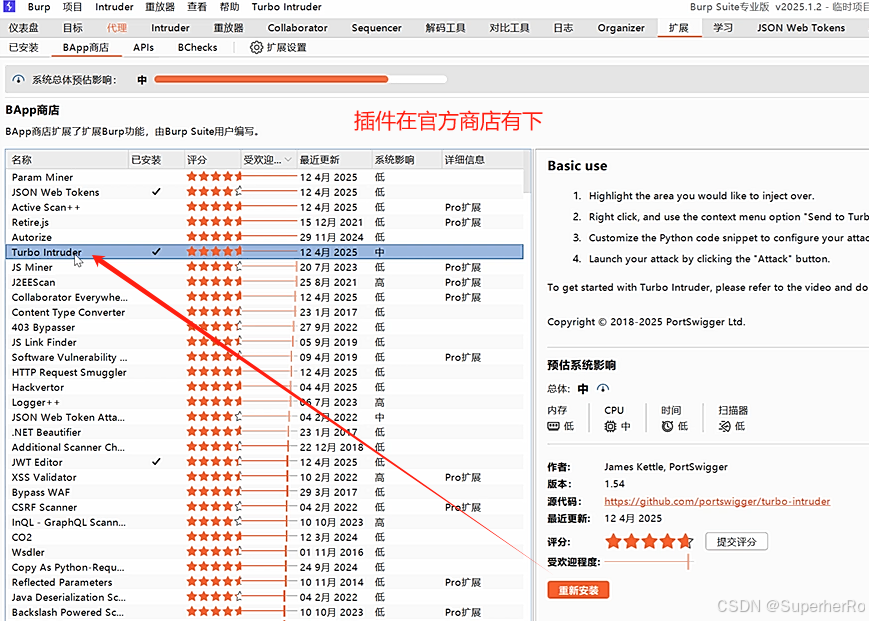Select the CSRF Scanner row
The width and height of the screenshot is (869, 621).
click(264, 507)
